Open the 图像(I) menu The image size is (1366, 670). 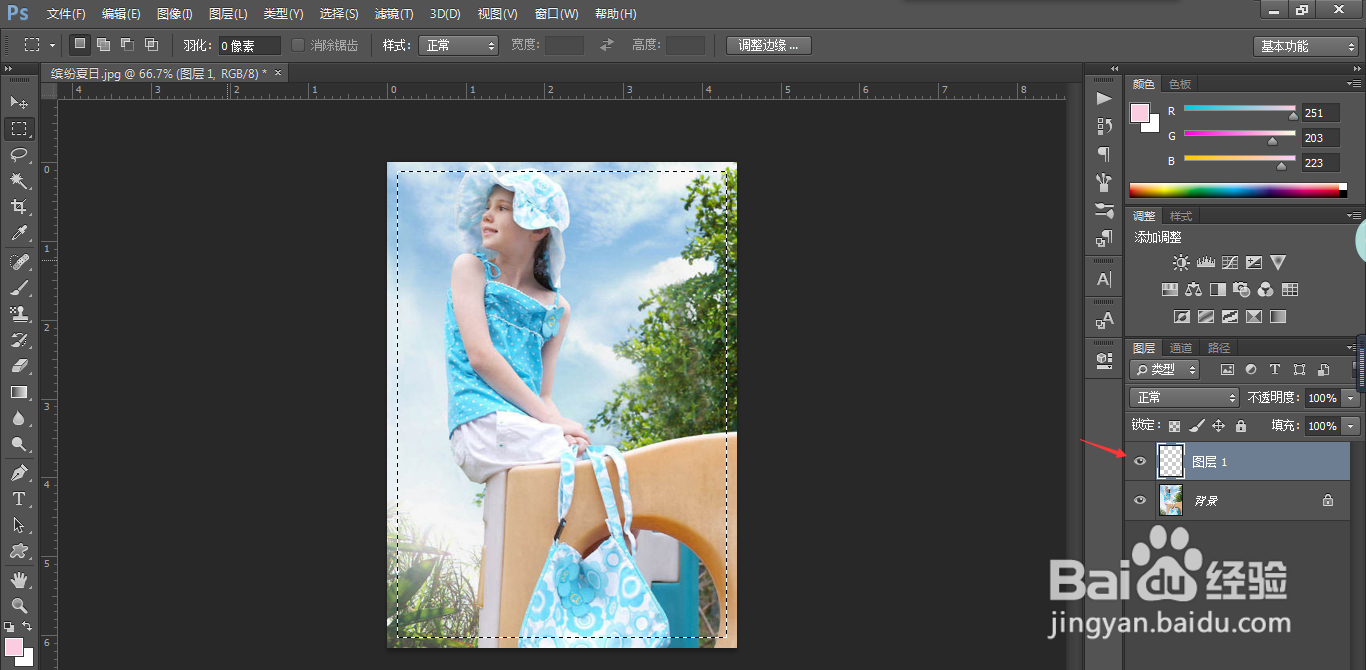click(x=175, y=14)
